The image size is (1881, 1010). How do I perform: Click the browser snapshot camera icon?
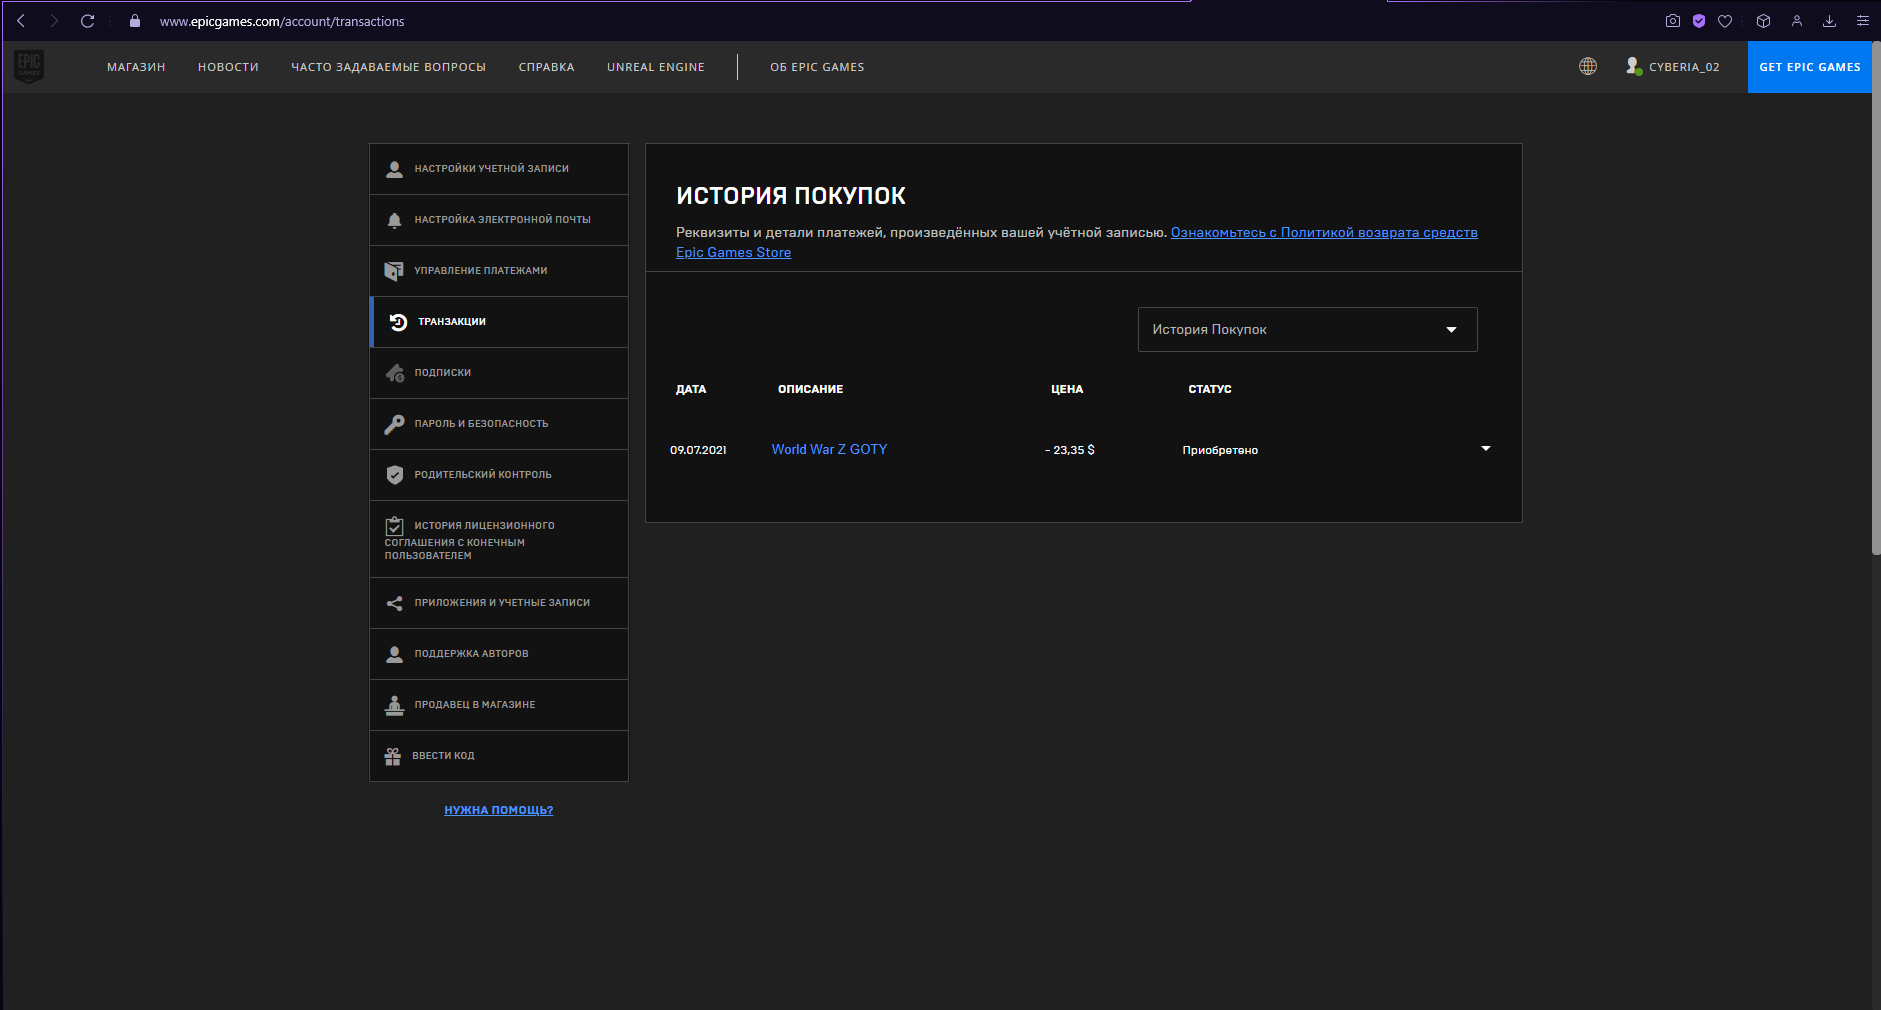click(1673, 21)
